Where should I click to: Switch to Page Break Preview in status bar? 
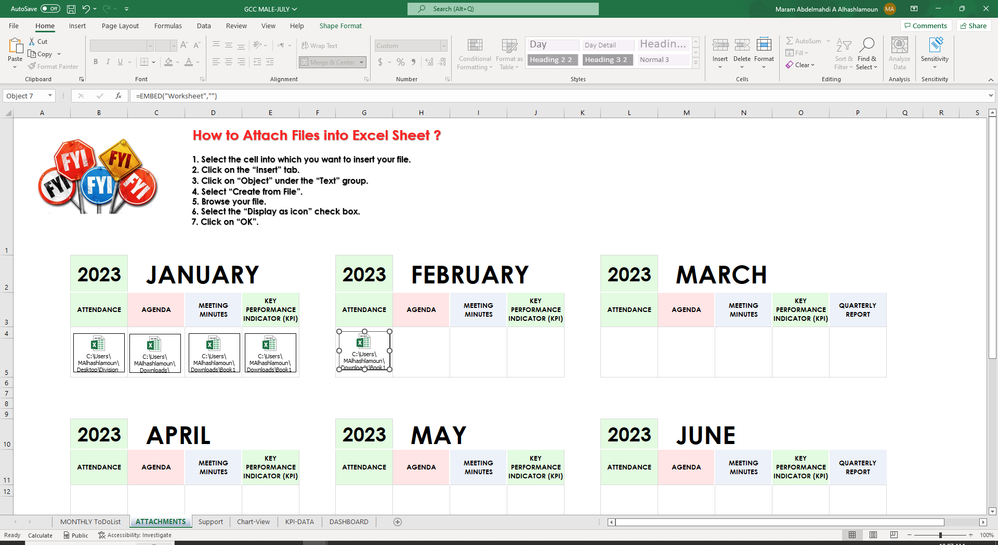(x=894, y=535)
